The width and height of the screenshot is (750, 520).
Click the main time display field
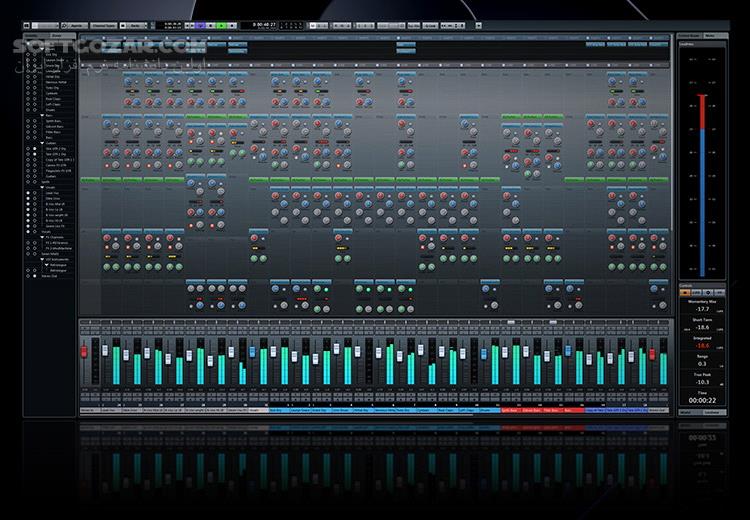coord(258,25)
